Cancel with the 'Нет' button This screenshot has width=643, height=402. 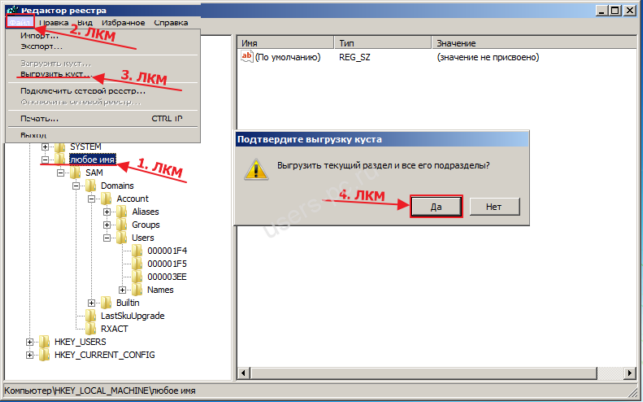click(x=494, y=206)
